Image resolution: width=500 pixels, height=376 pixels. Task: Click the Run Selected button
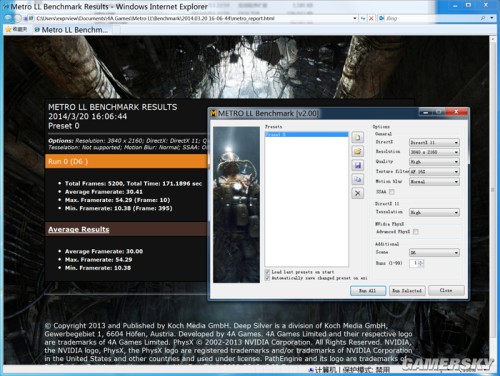pyautogui.click(x=407, y=291)
